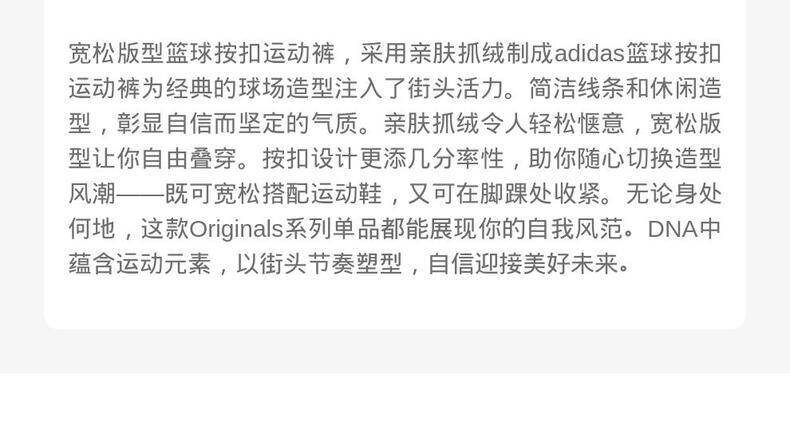Image resolution: width=790 pixels, height=445 pixels.
Task: Click the phrase "以街头节奏塑型"
Action: pos(319,264)
